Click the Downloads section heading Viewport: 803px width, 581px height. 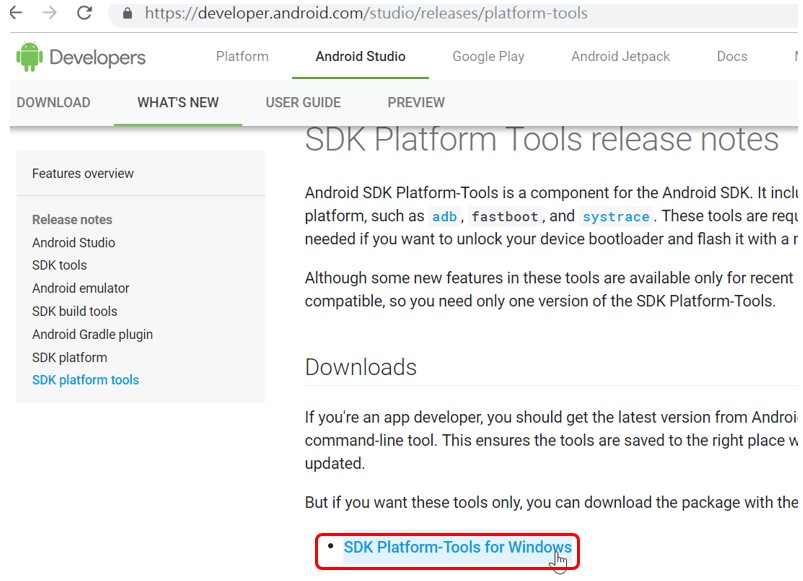tap(361, 367)
